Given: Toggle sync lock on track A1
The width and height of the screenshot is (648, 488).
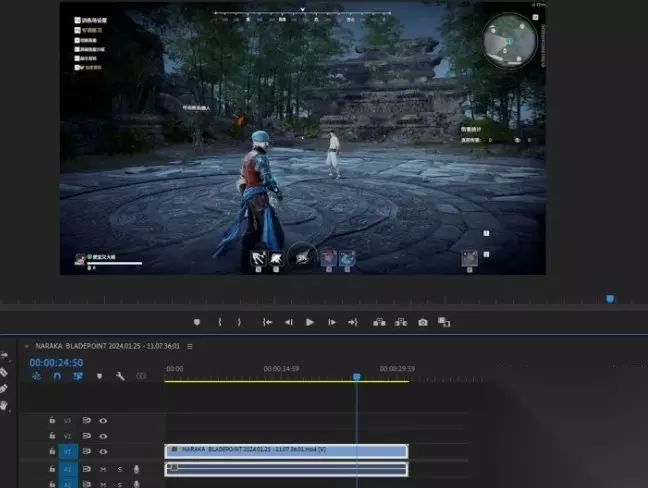Looking at the screenshot, I should click(x=86, y=469).
